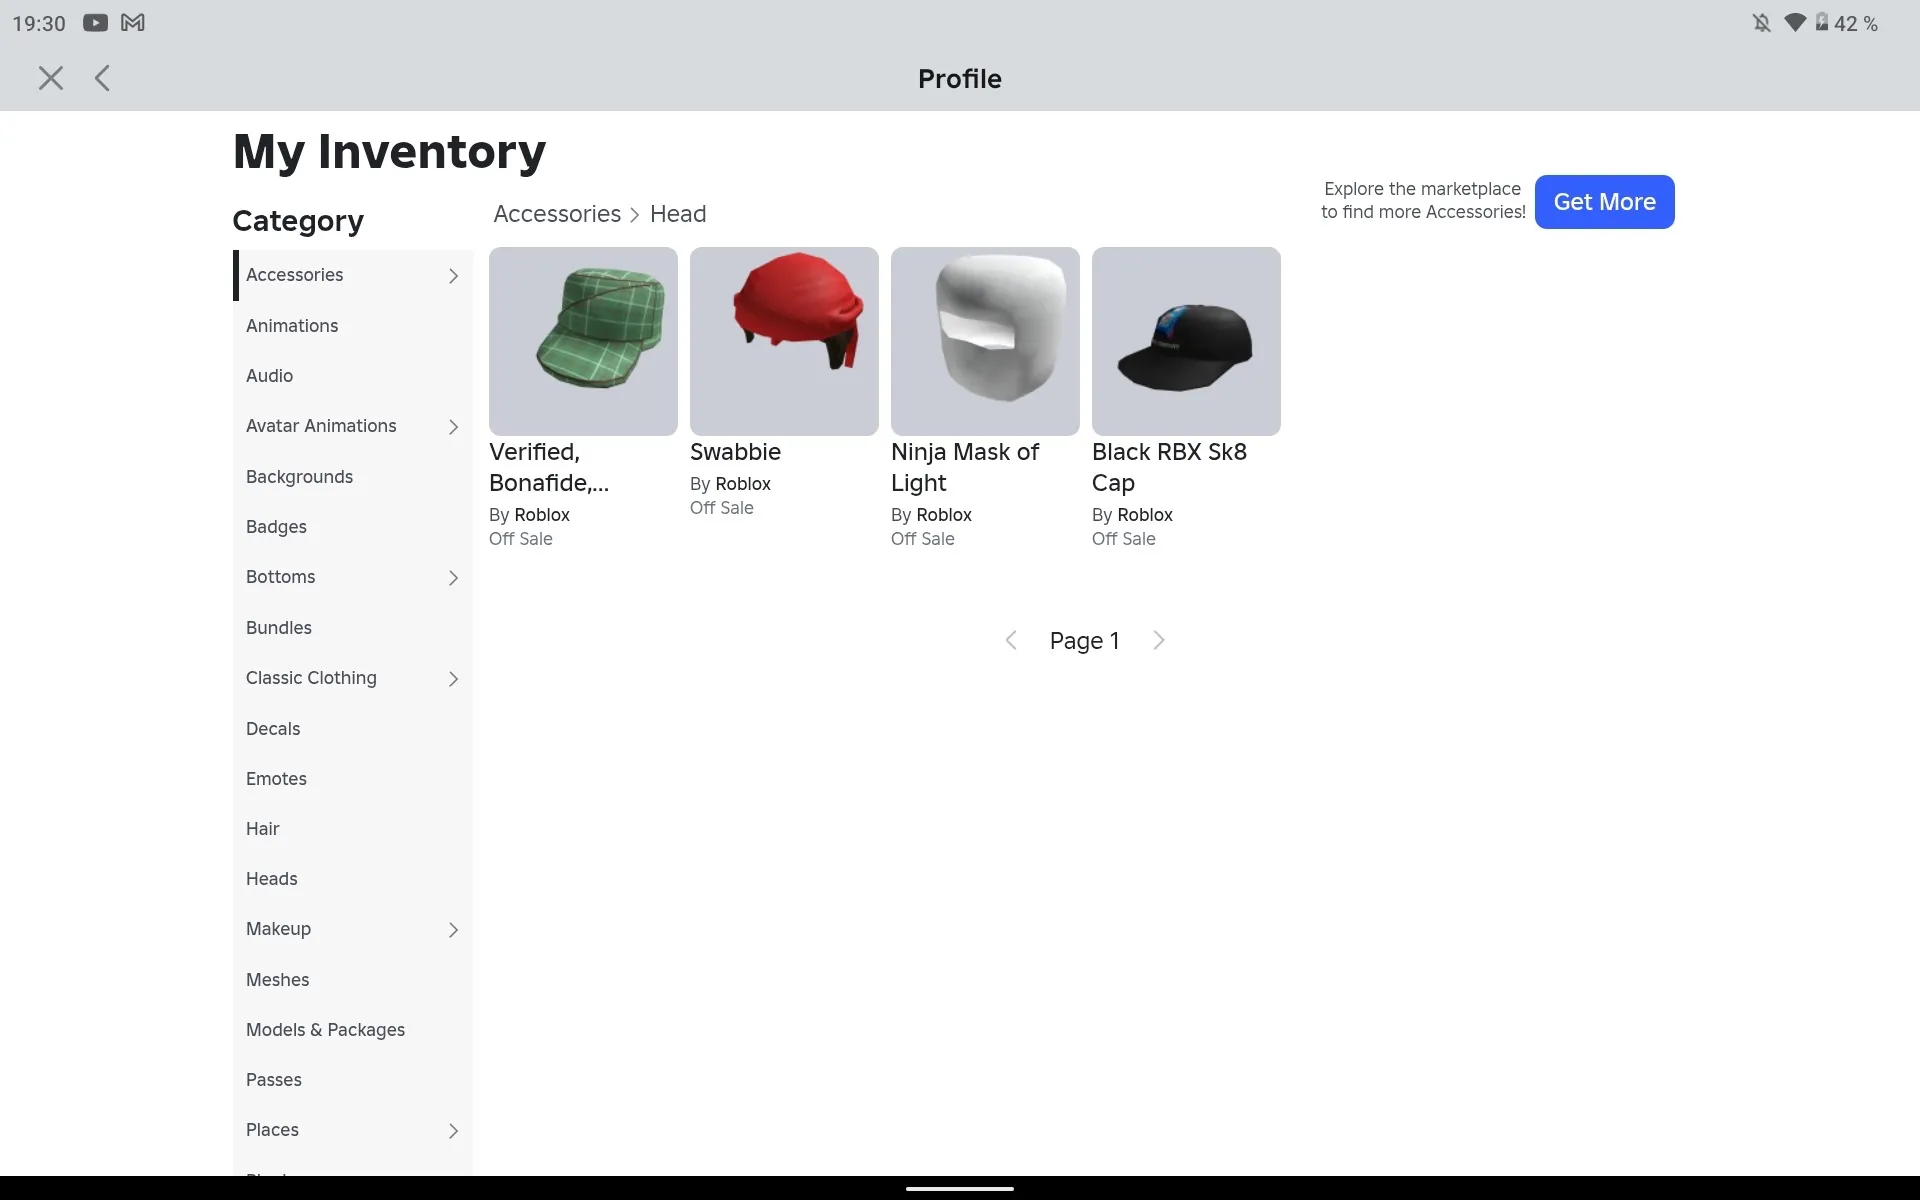This screenshot has height=1200, width=1920.
Task: Open the Meshes category
Action: [x=353, y=980]
